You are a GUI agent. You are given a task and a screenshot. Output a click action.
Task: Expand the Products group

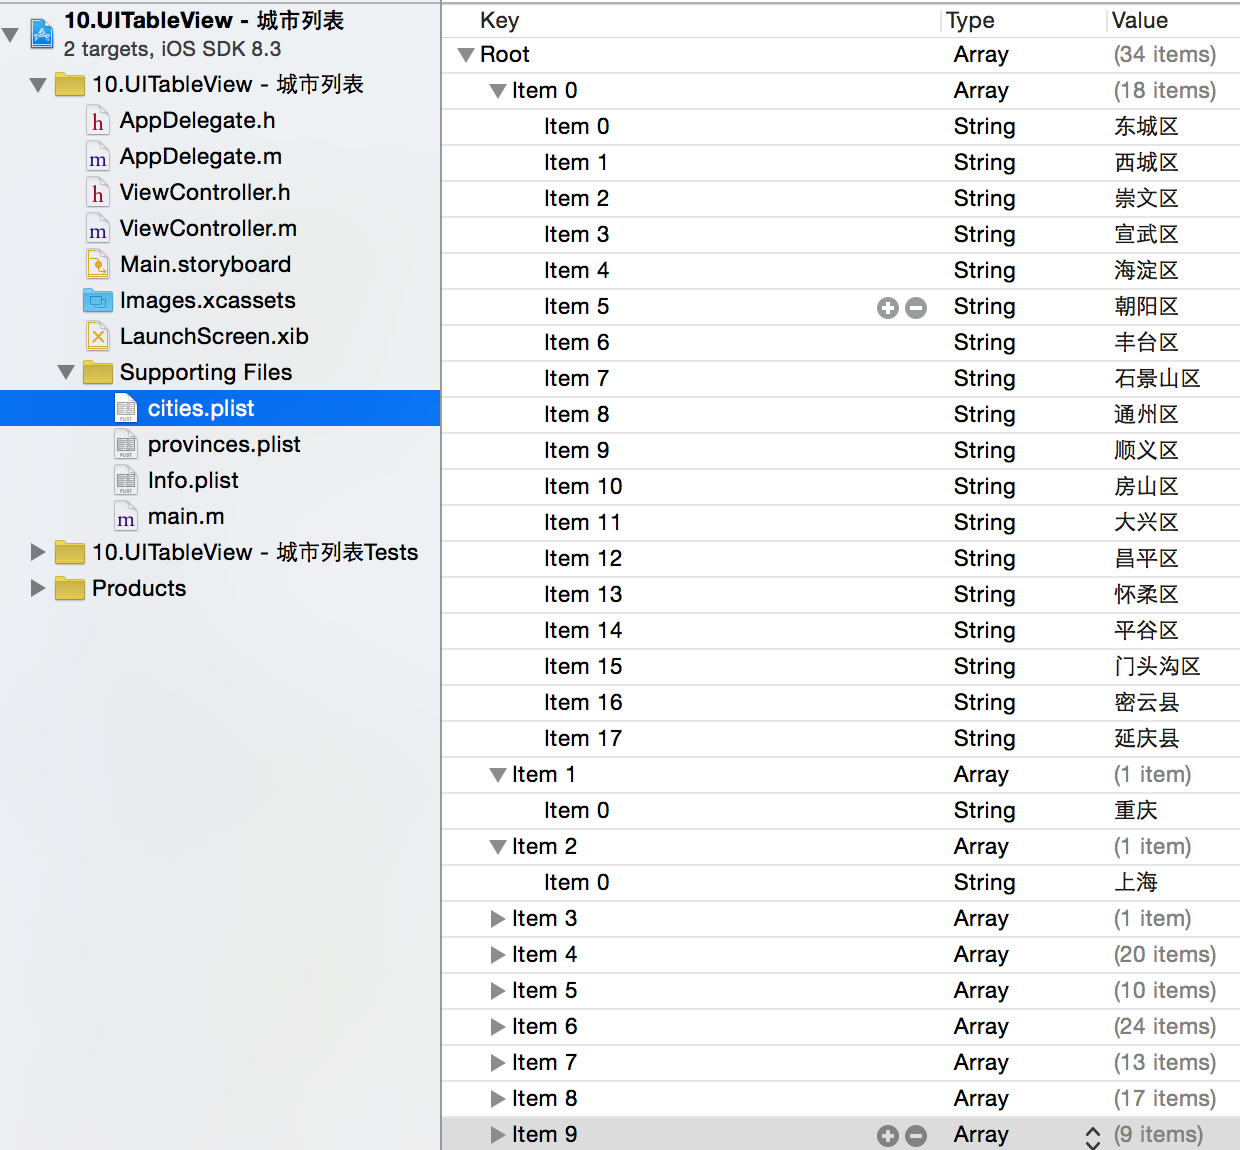click(x=38, y=588)
